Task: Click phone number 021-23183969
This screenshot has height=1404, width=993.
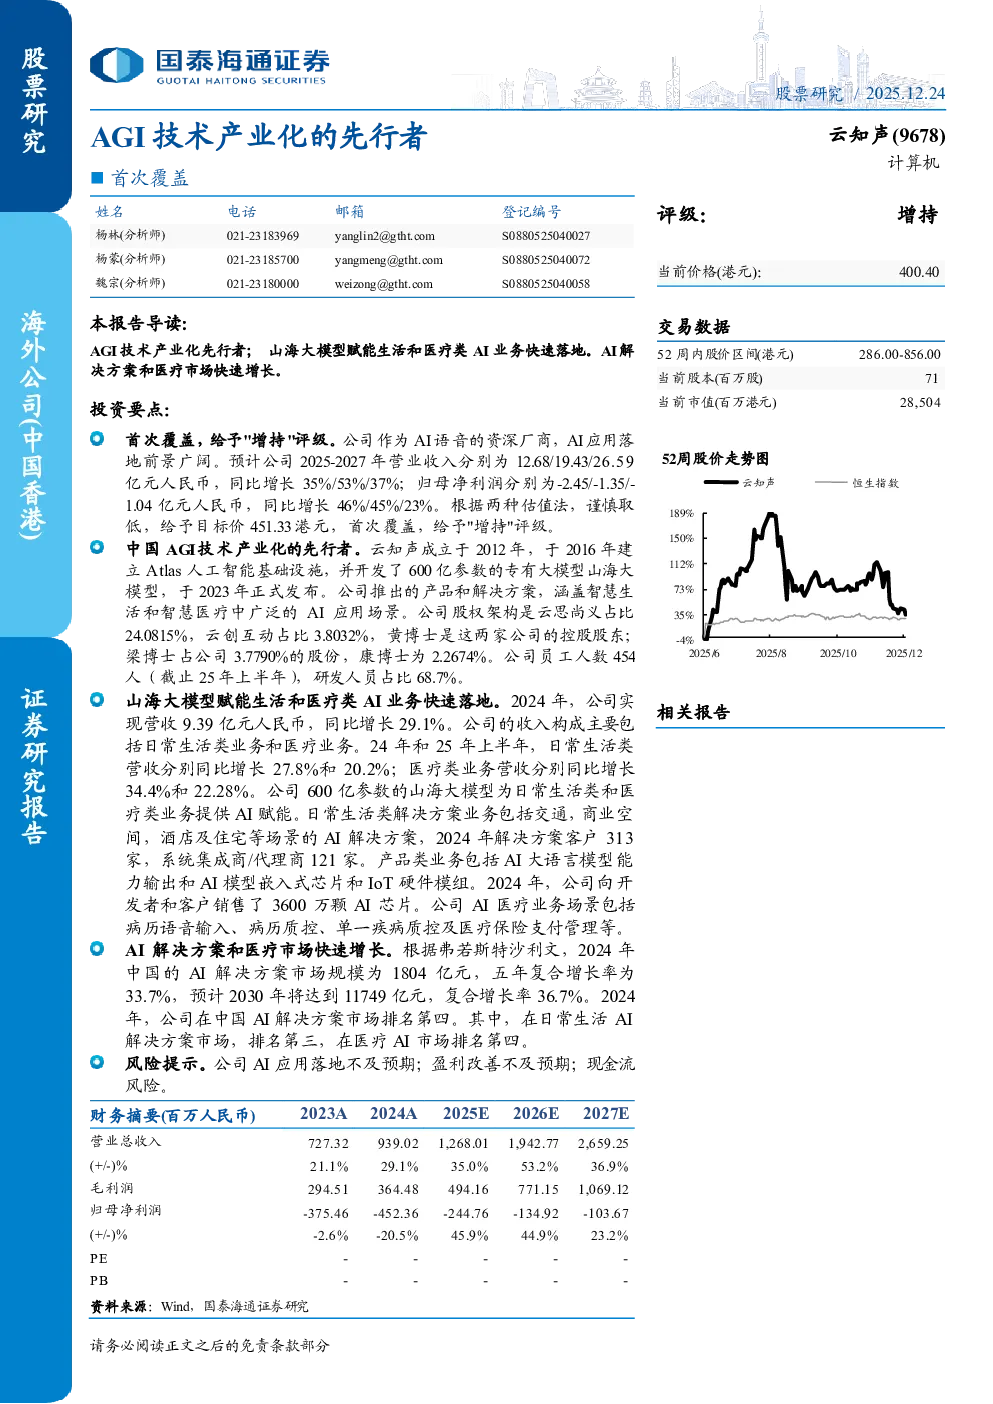Action: click(263, 236)
